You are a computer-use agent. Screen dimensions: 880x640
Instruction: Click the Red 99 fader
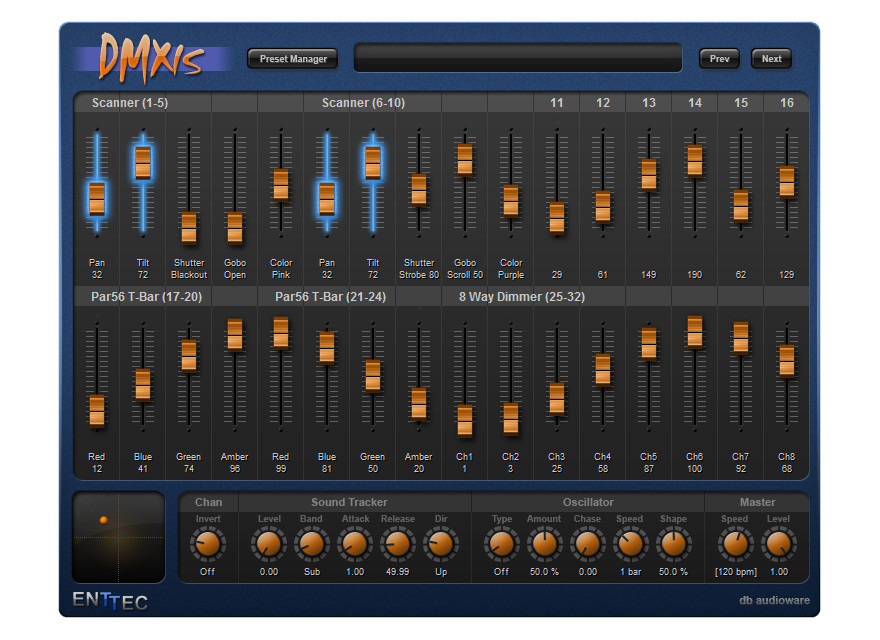click(x=281, y=332)
